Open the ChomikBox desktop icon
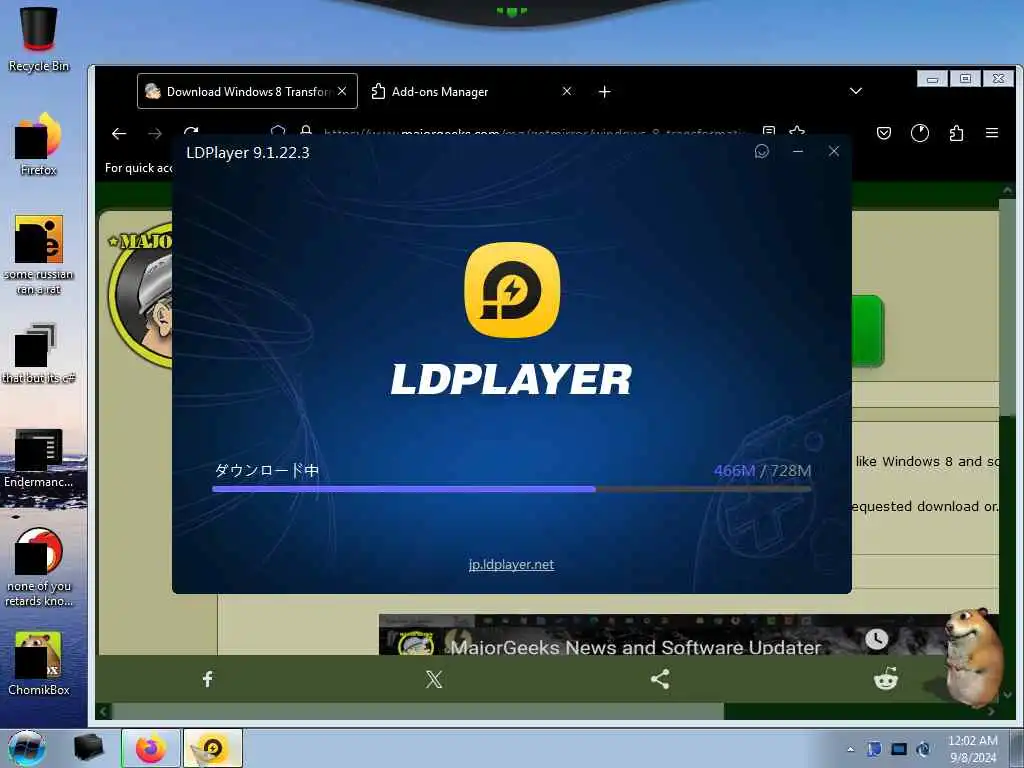 39,664
